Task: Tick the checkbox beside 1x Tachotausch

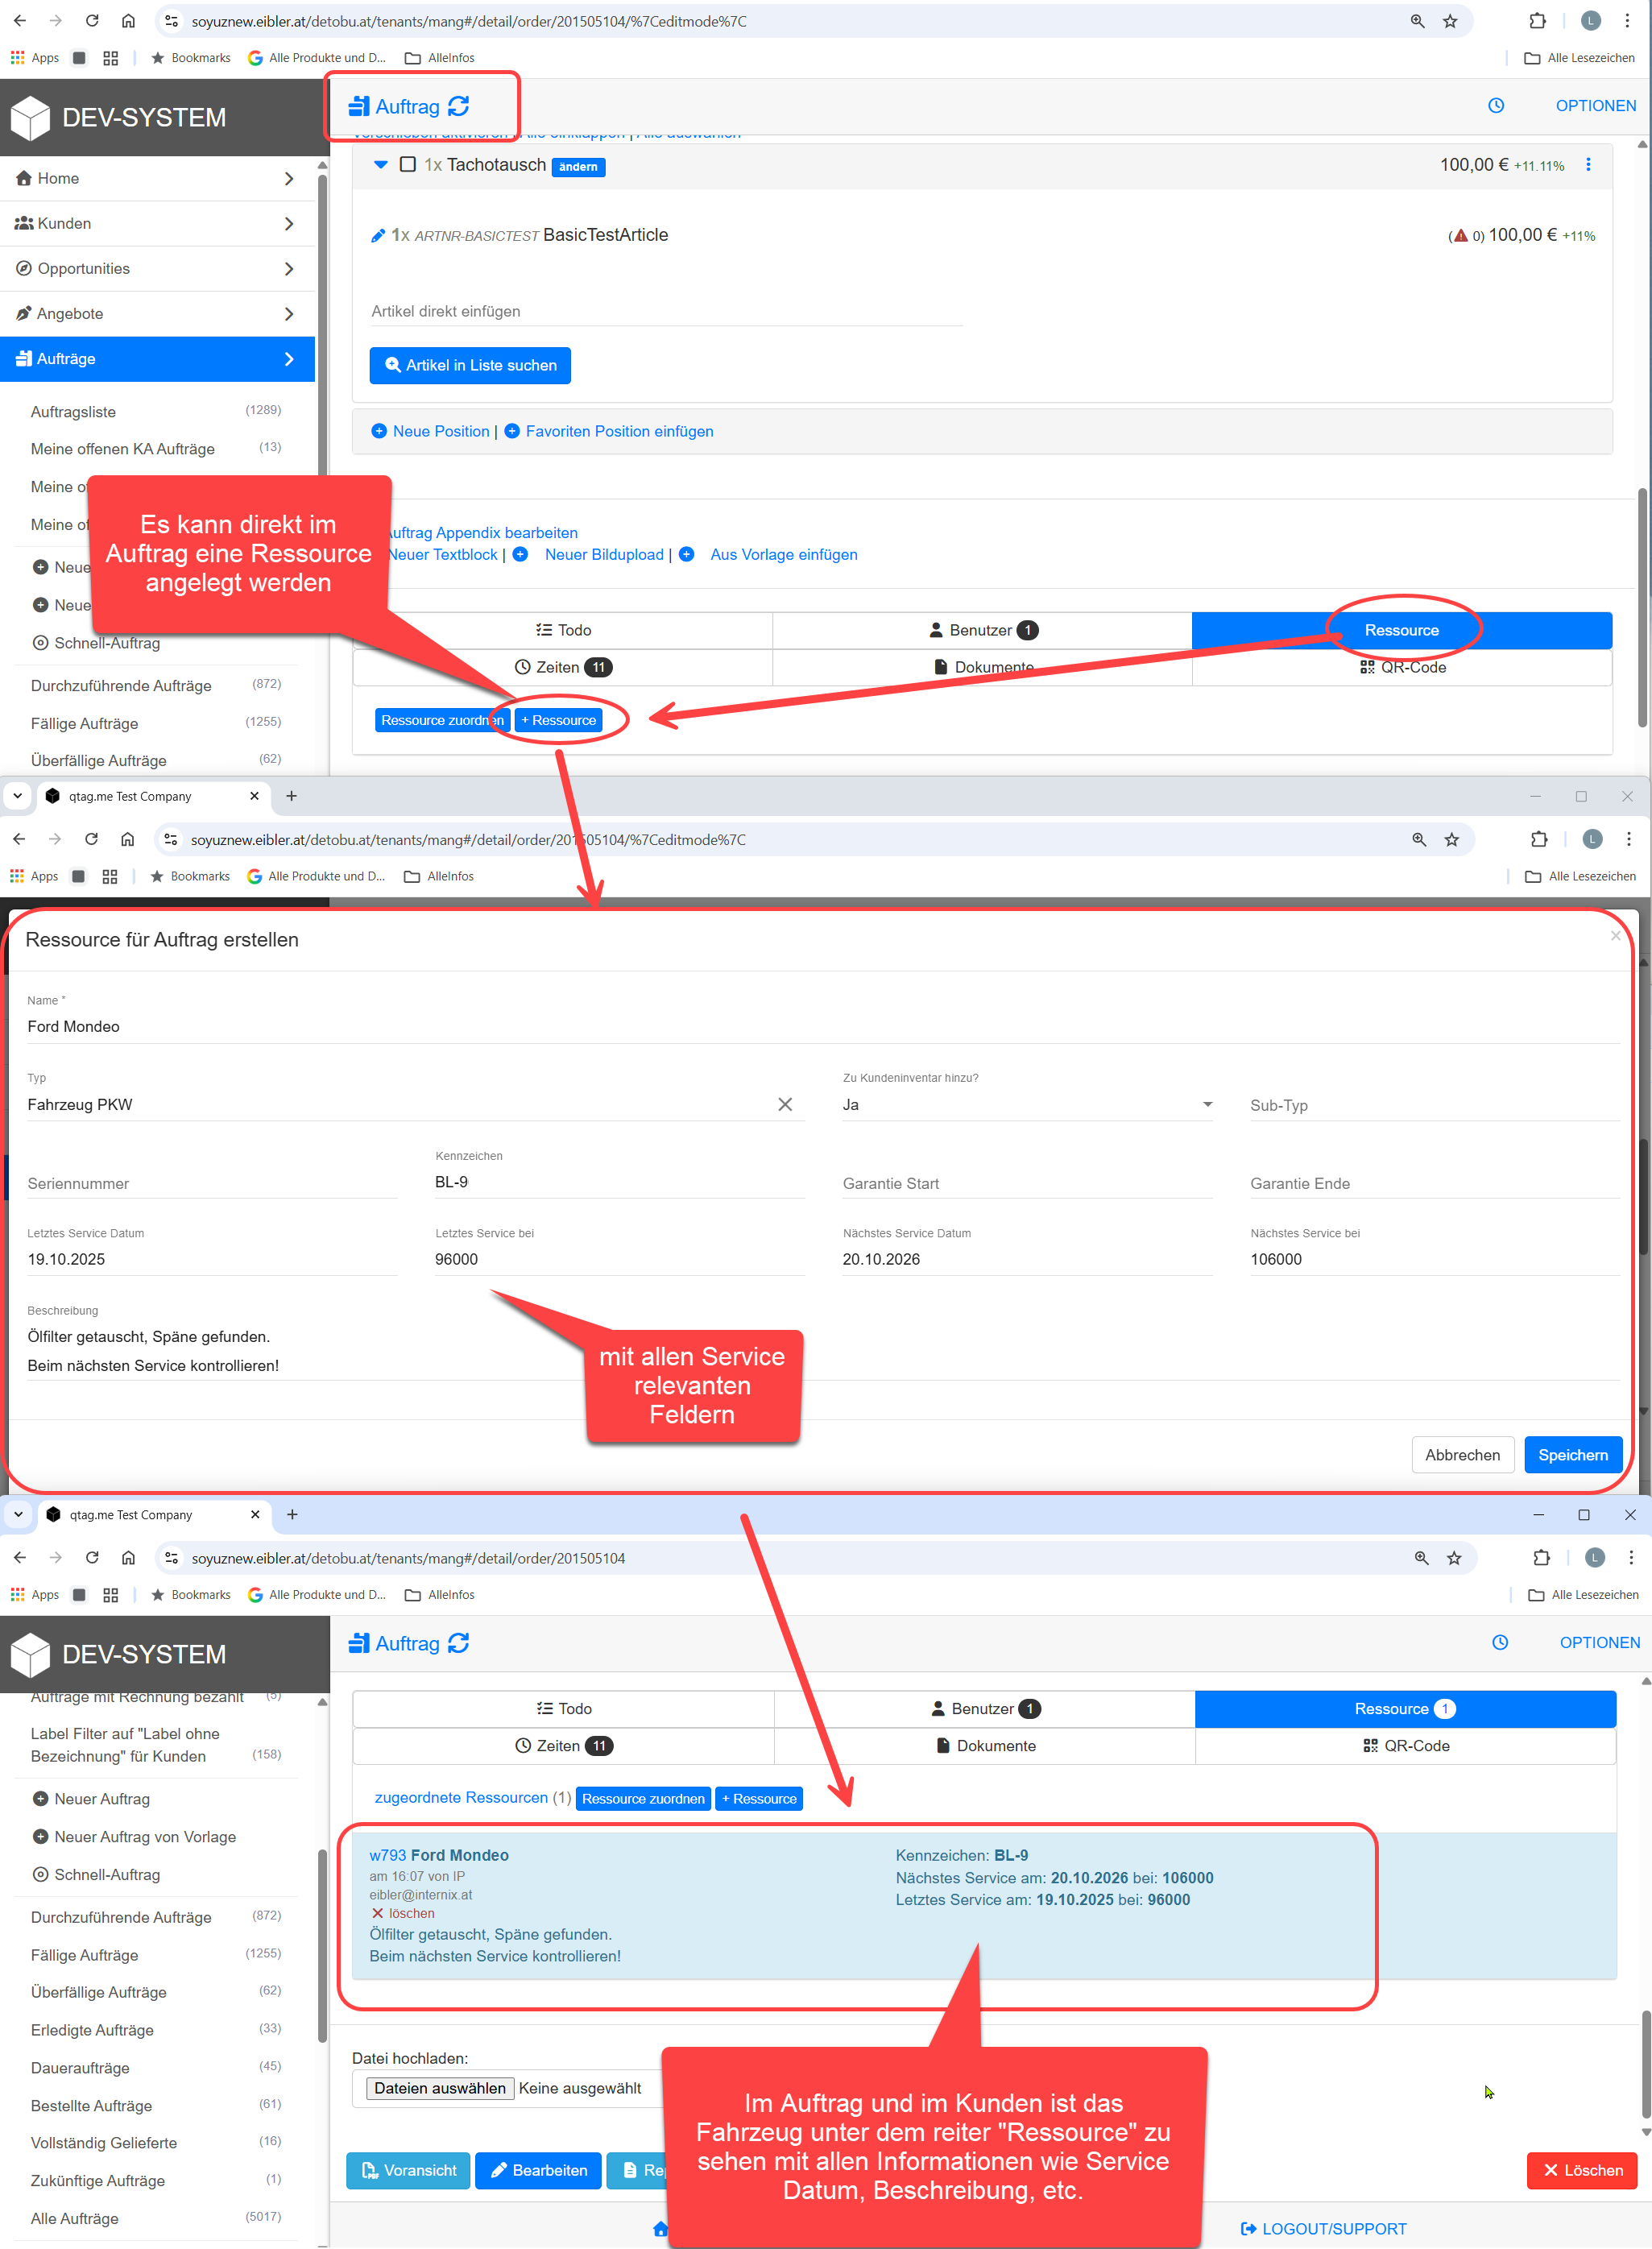Action: click(408, 164)
